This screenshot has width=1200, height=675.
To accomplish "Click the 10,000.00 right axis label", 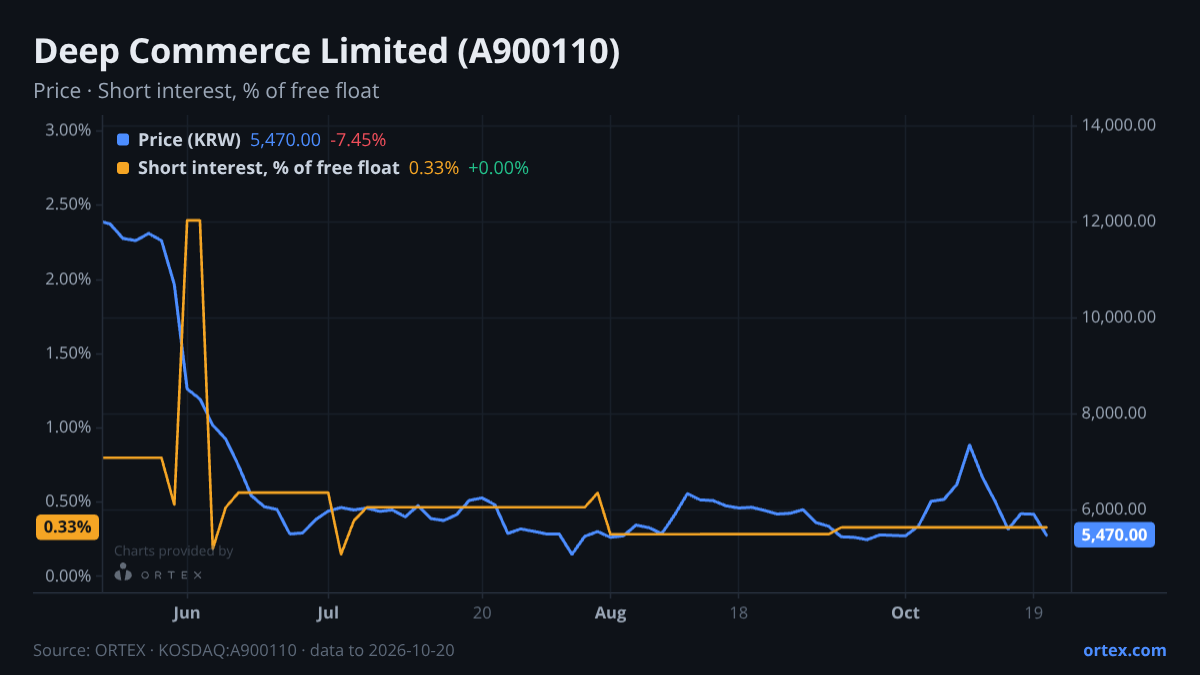I will [x=1119, y=317].
